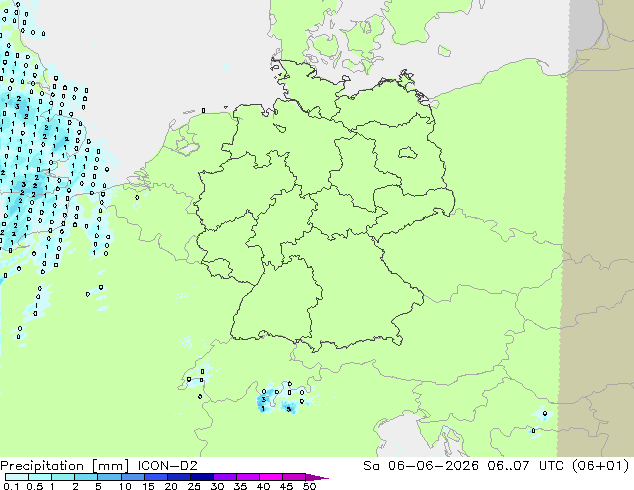Pick the 15–20 mm legend color box

[x=155, y=477]
